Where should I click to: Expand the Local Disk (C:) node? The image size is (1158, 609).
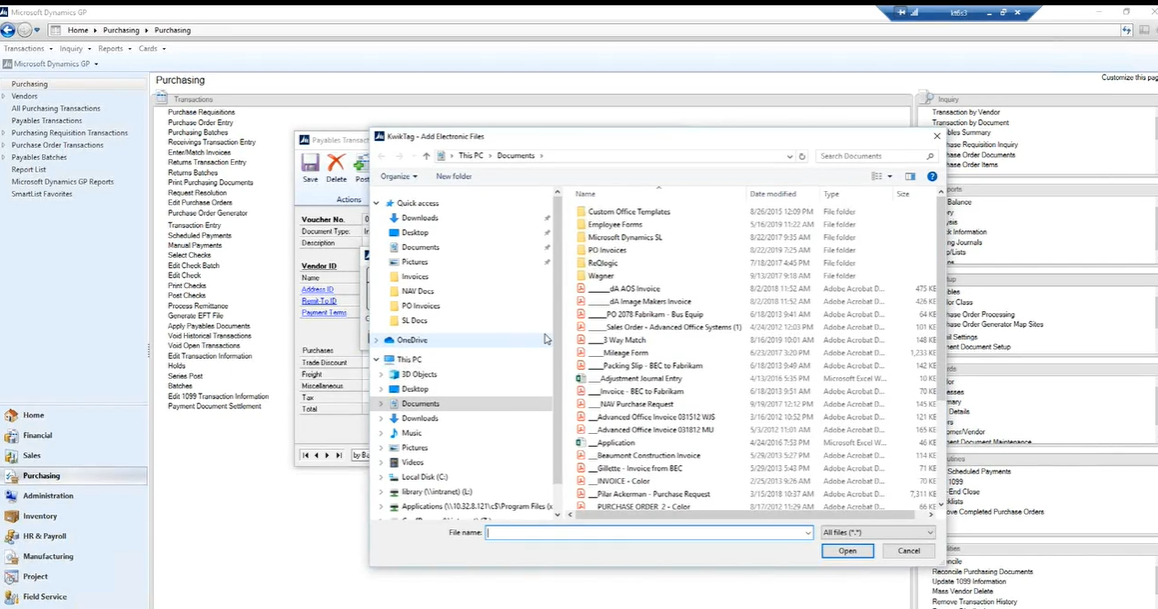[x=381, y=478]
